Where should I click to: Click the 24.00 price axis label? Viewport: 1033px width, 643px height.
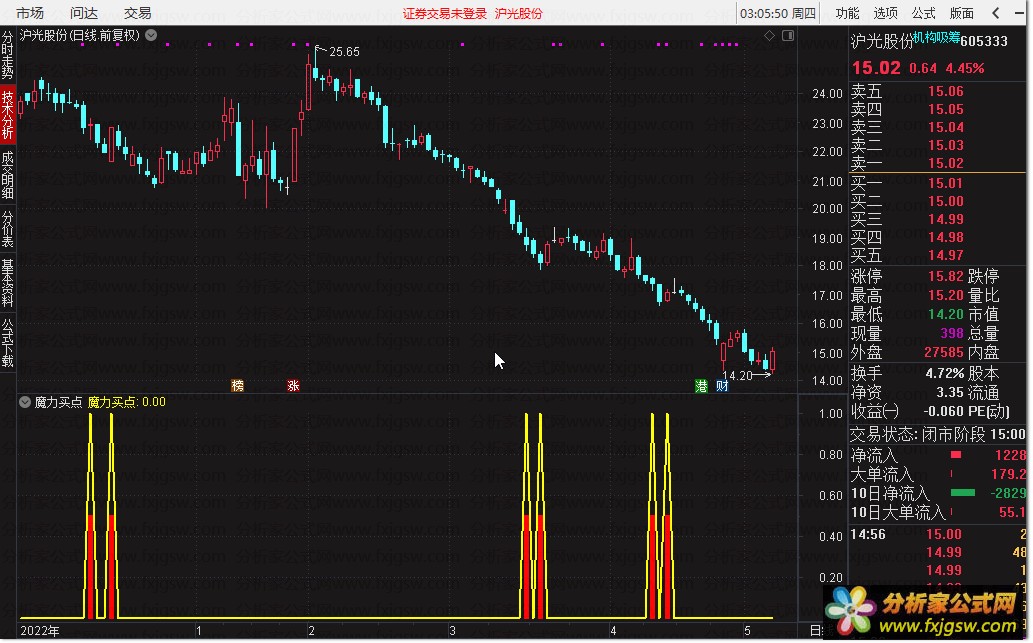tap(827, 94)
